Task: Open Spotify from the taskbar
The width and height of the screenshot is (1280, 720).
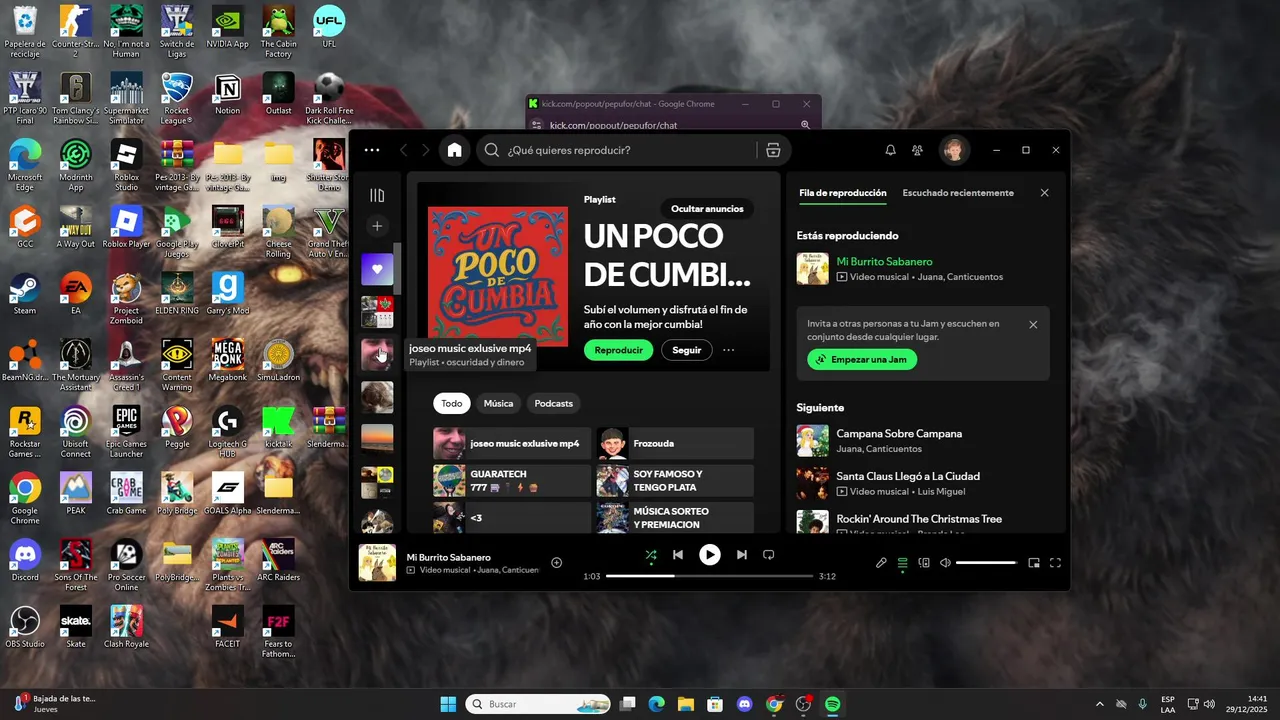Action: coord(832,704)
